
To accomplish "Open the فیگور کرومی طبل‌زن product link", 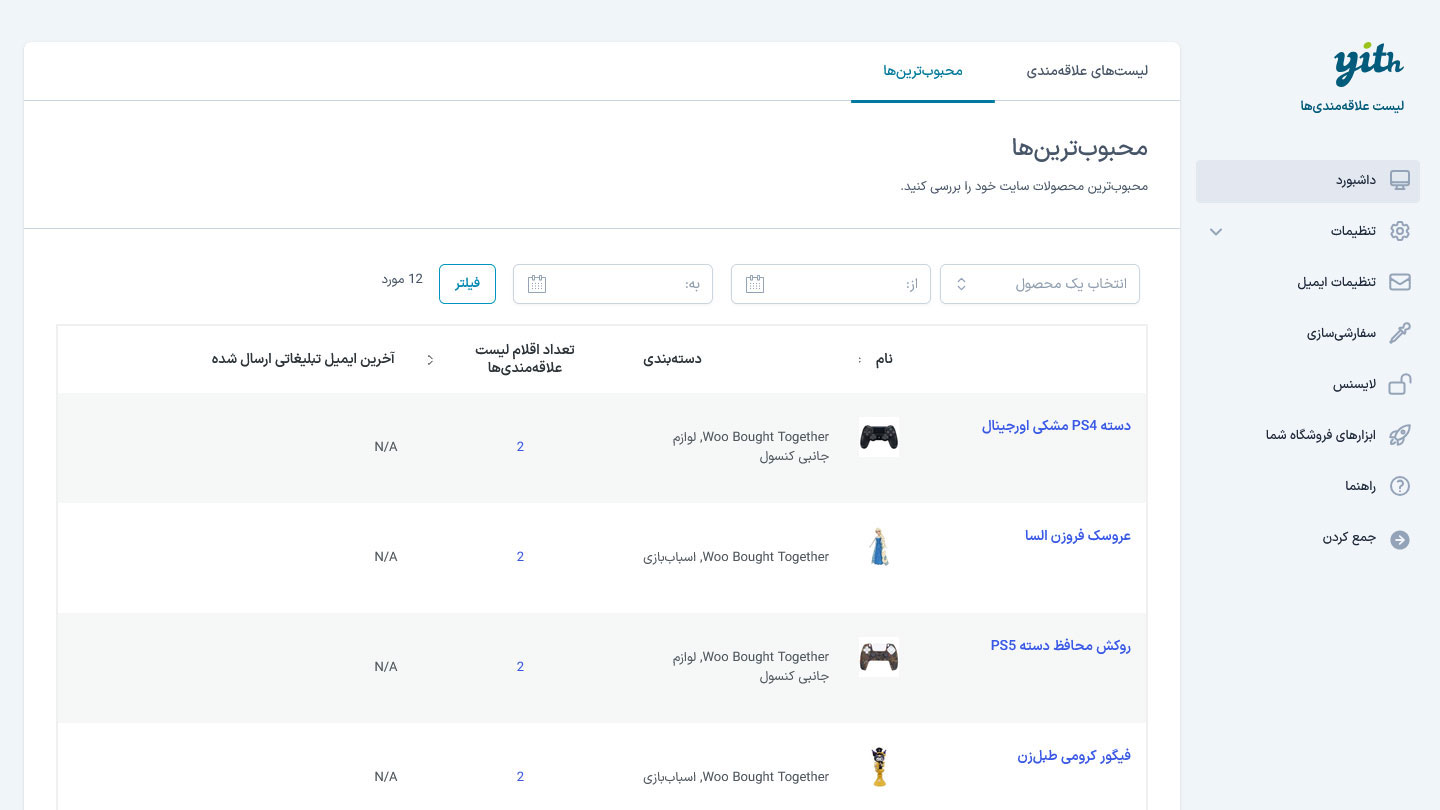I will click(1074, 756).
